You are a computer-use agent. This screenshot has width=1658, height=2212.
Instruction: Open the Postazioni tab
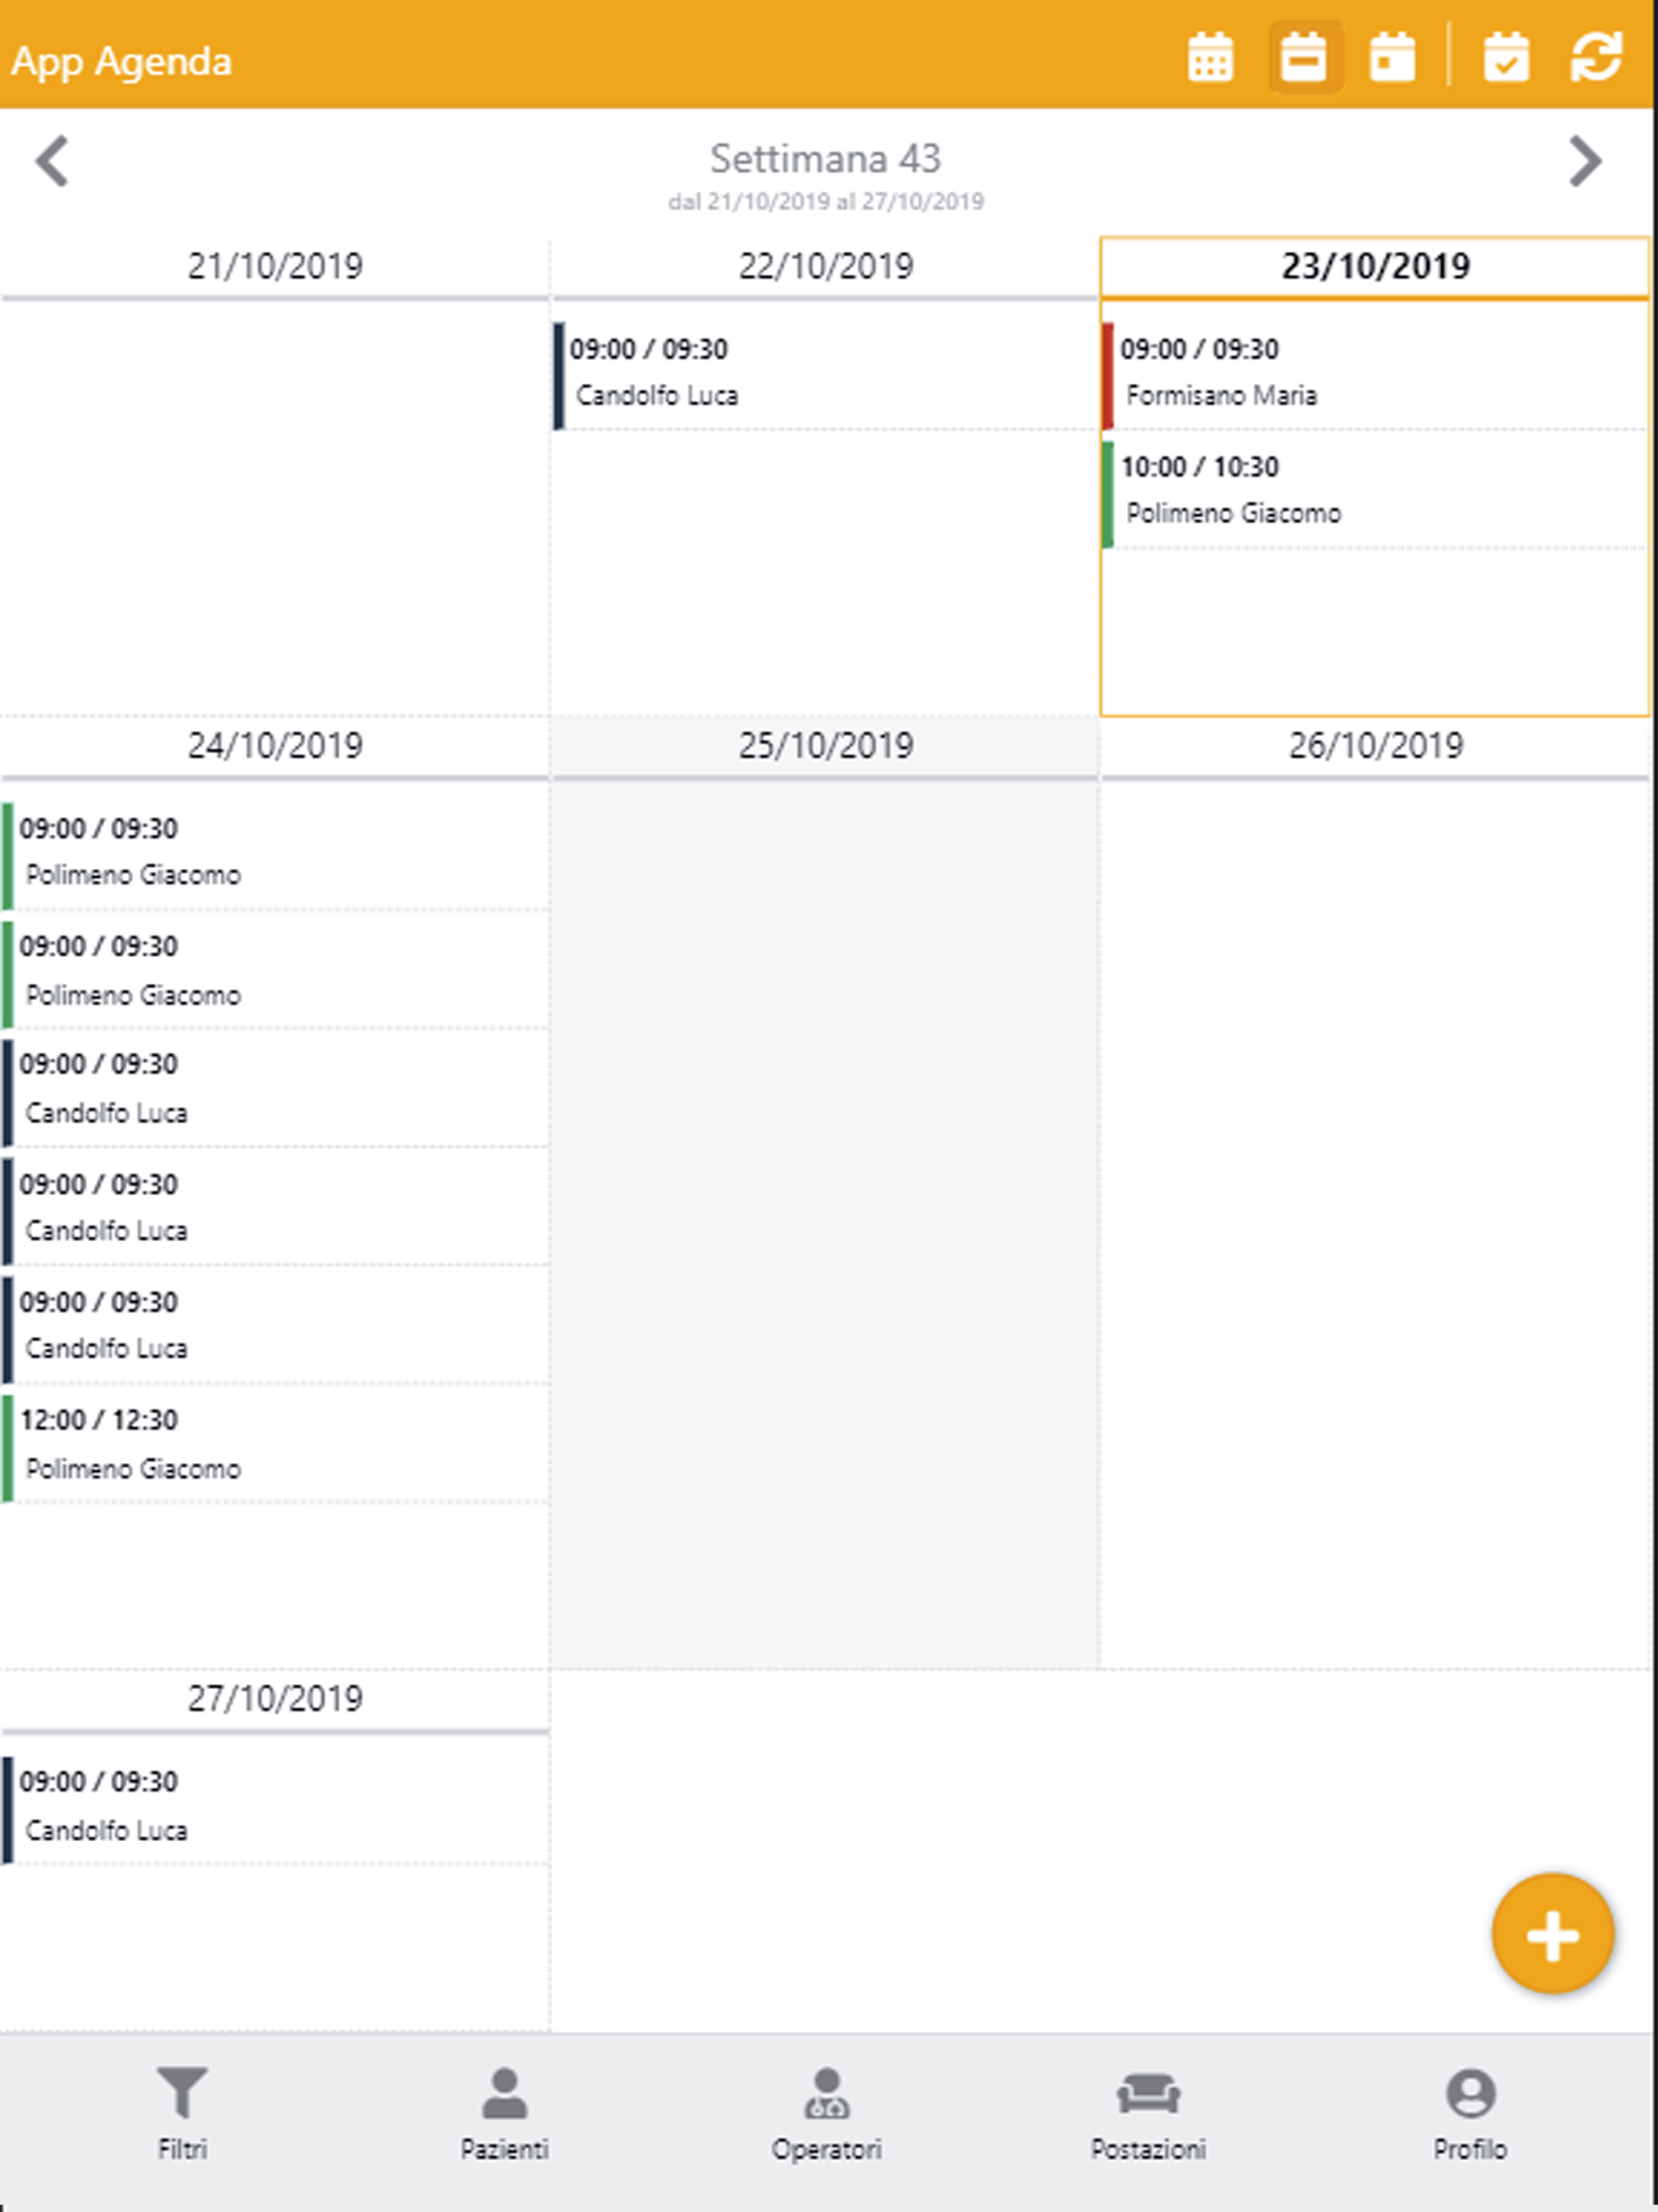[1148, 2115]
